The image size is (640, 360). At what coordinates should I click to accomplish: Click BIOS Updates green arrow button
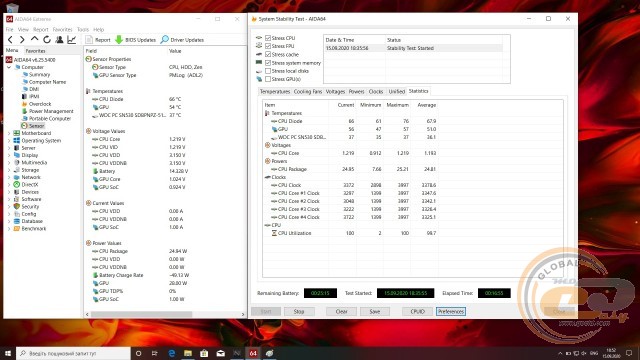[x=135, y=40]
